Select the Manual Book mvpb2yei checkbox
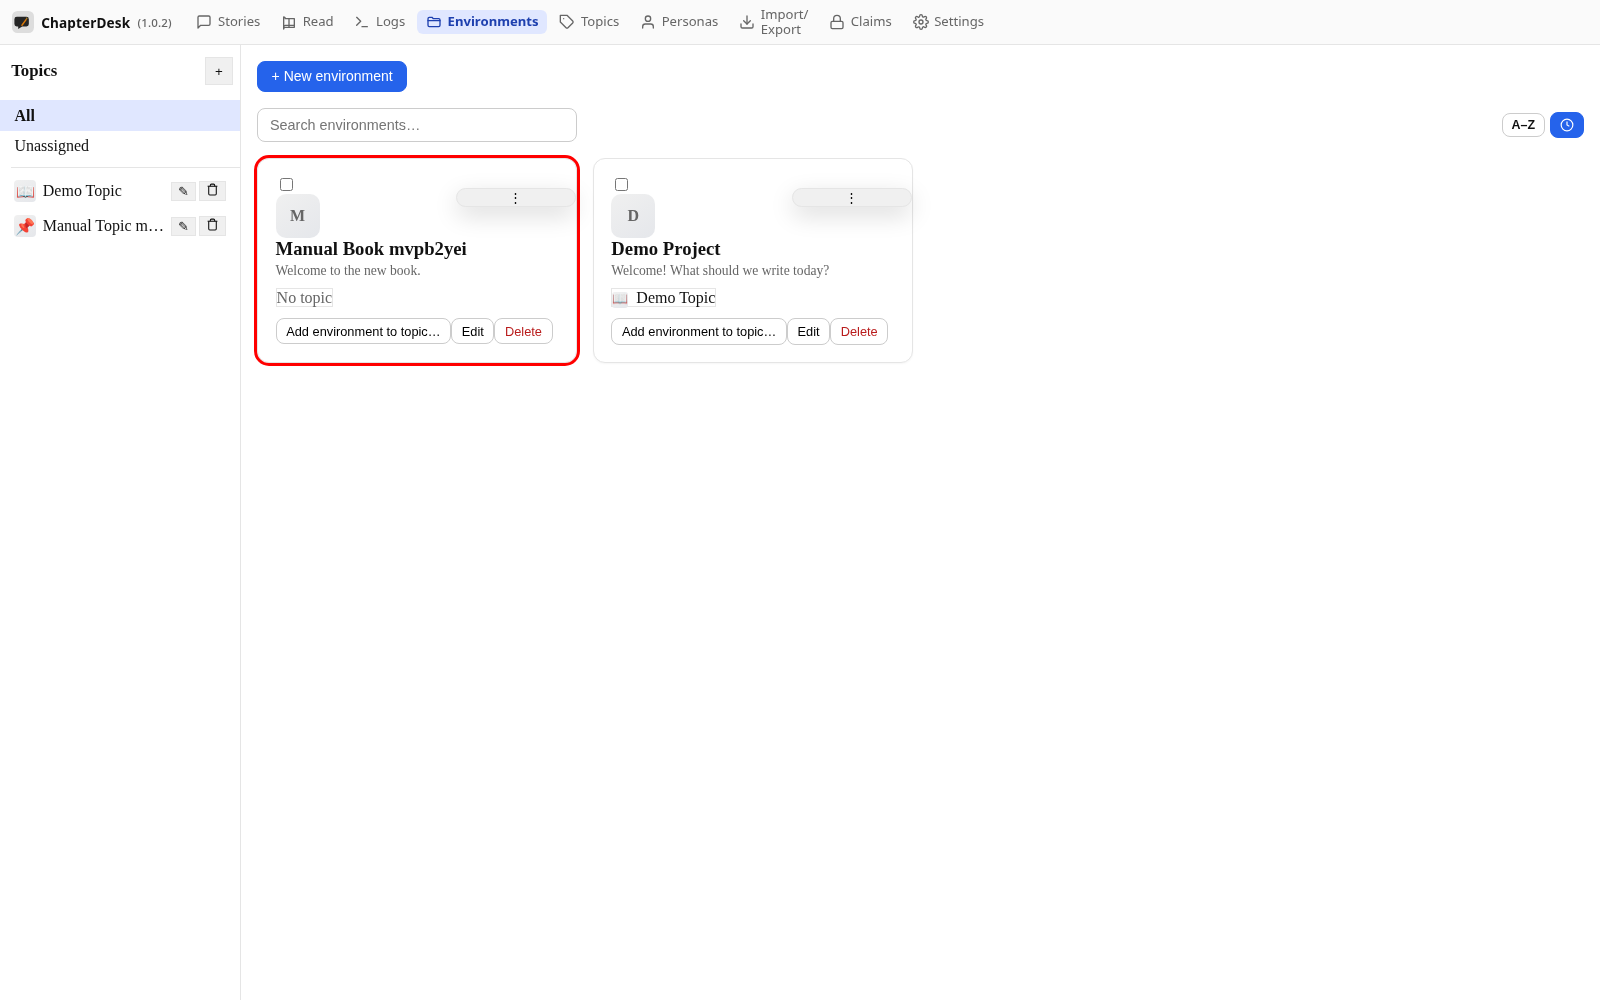 click(x=286, y=184)
